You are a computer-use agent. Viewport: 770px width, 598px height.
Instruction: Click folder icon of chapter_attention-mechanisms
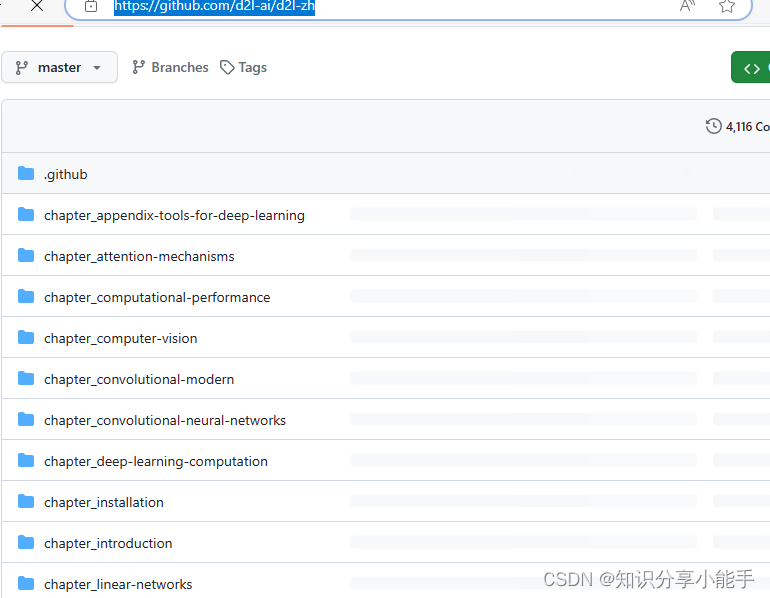pos(26,255)
